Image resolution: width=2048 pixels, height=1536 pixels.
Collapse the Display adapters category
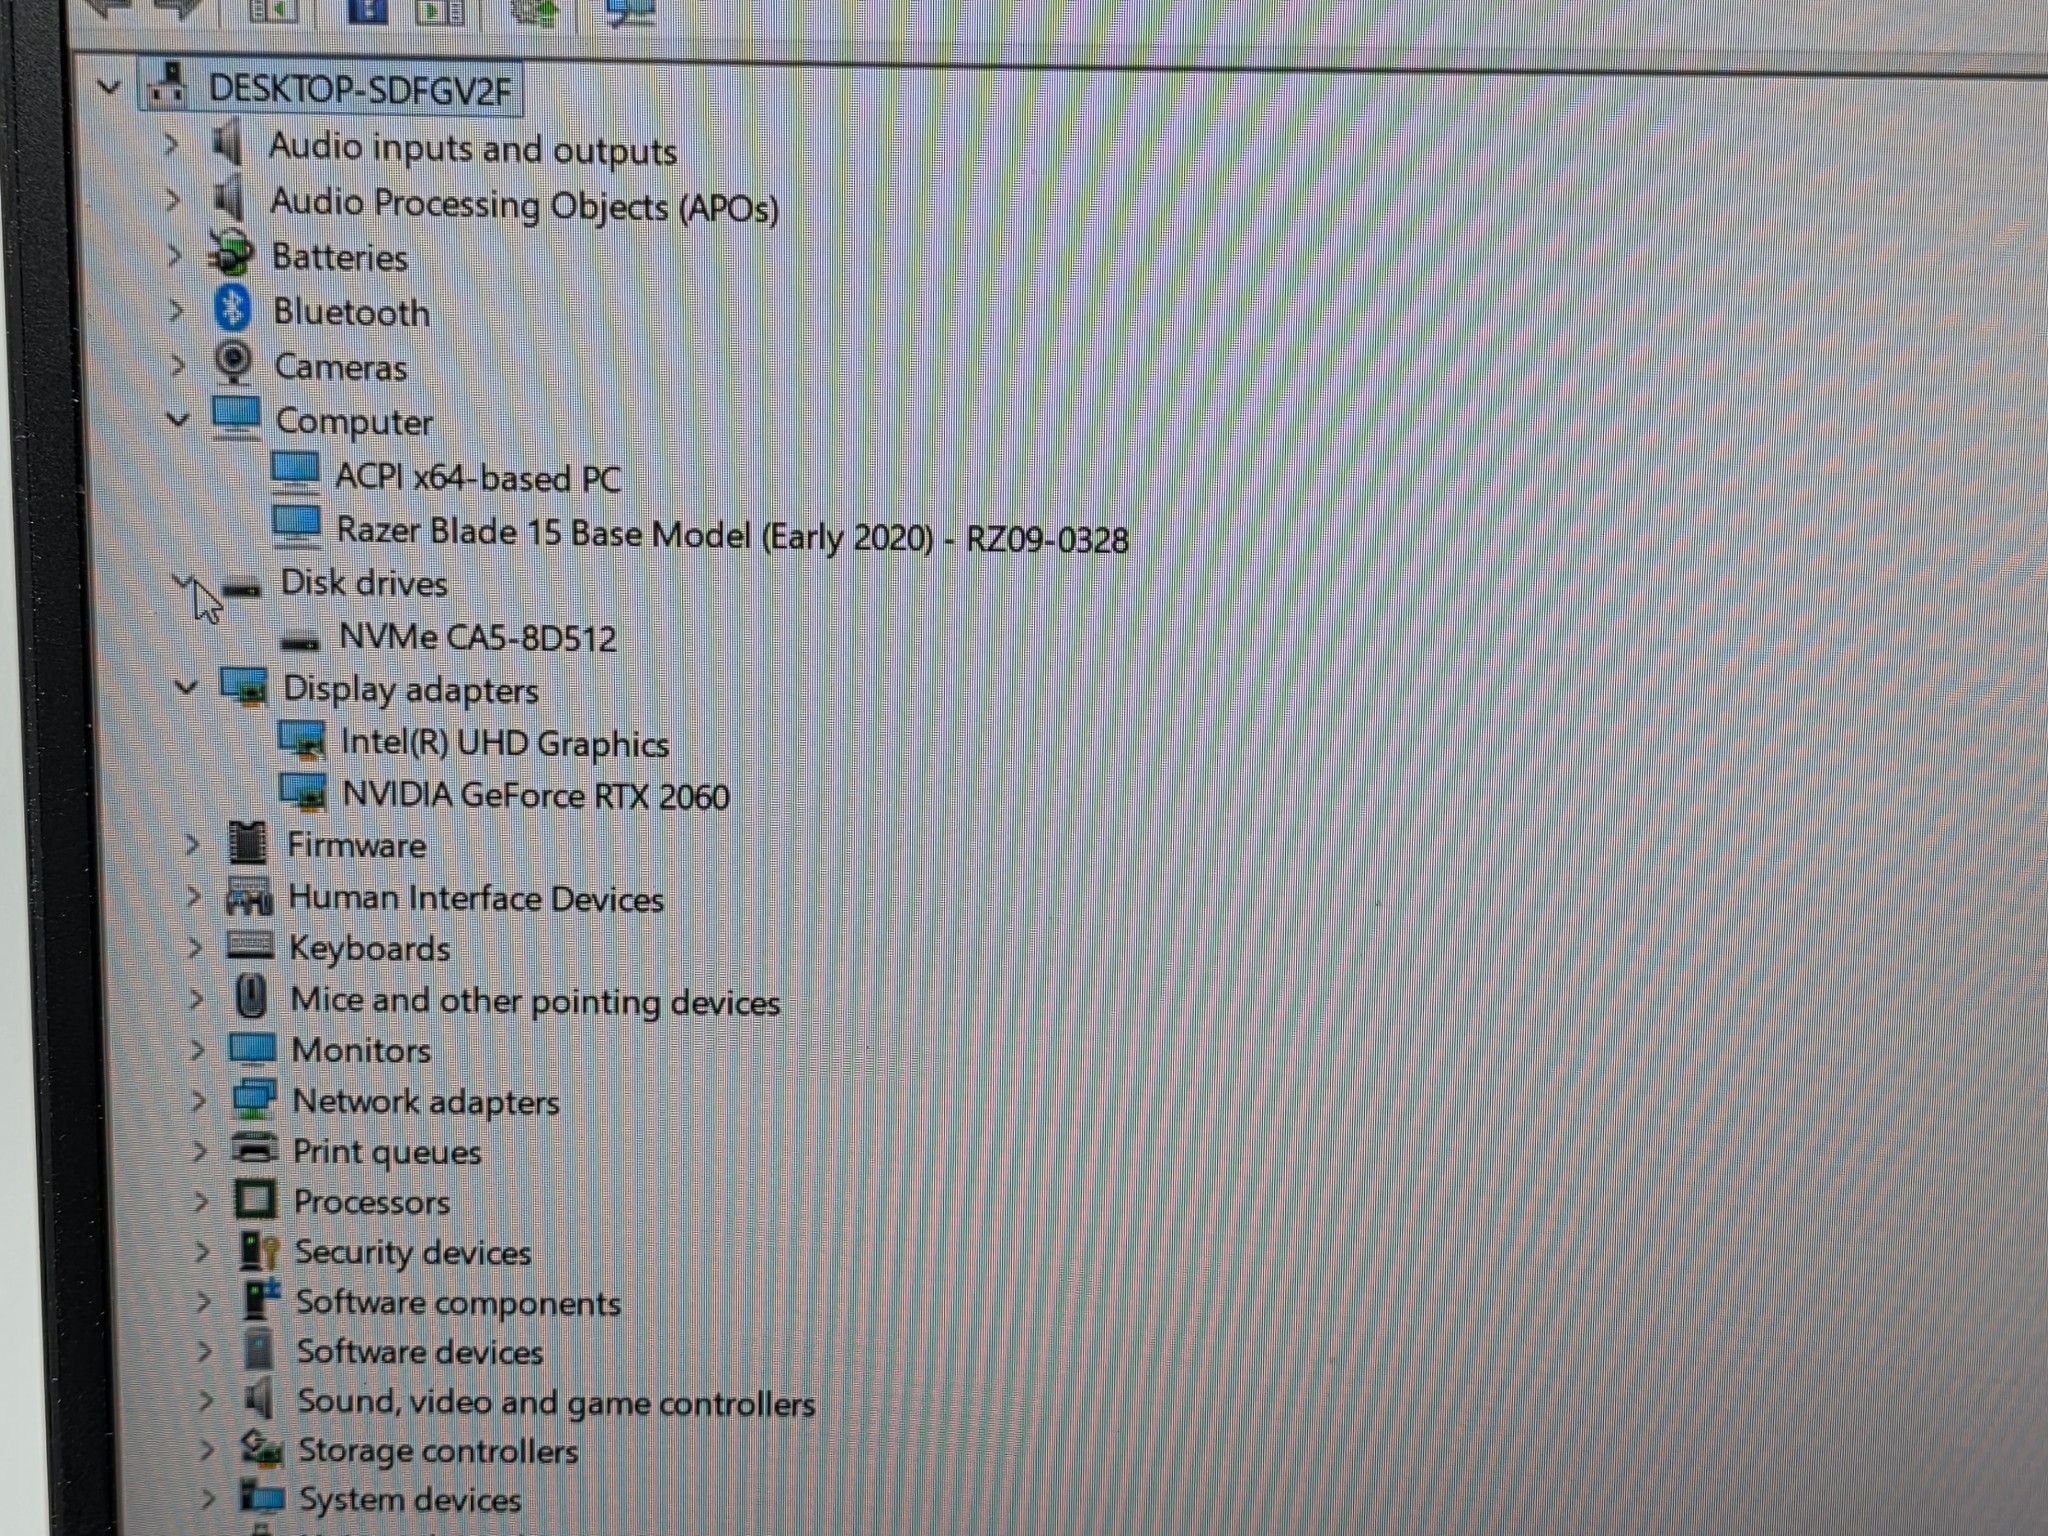click(x=186, y=687)
